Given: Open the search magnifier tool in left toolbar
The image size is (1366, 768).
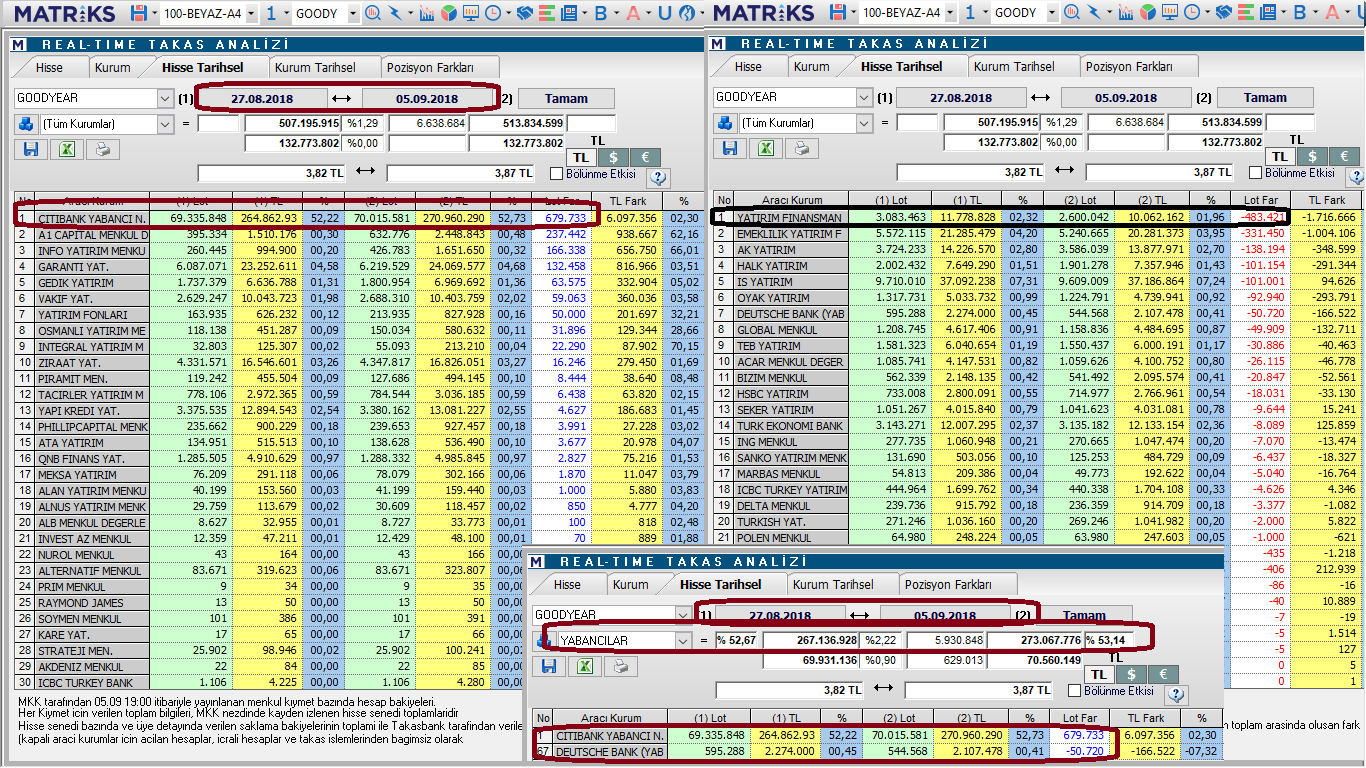Looking at the screenshot, I should point(373,13).
